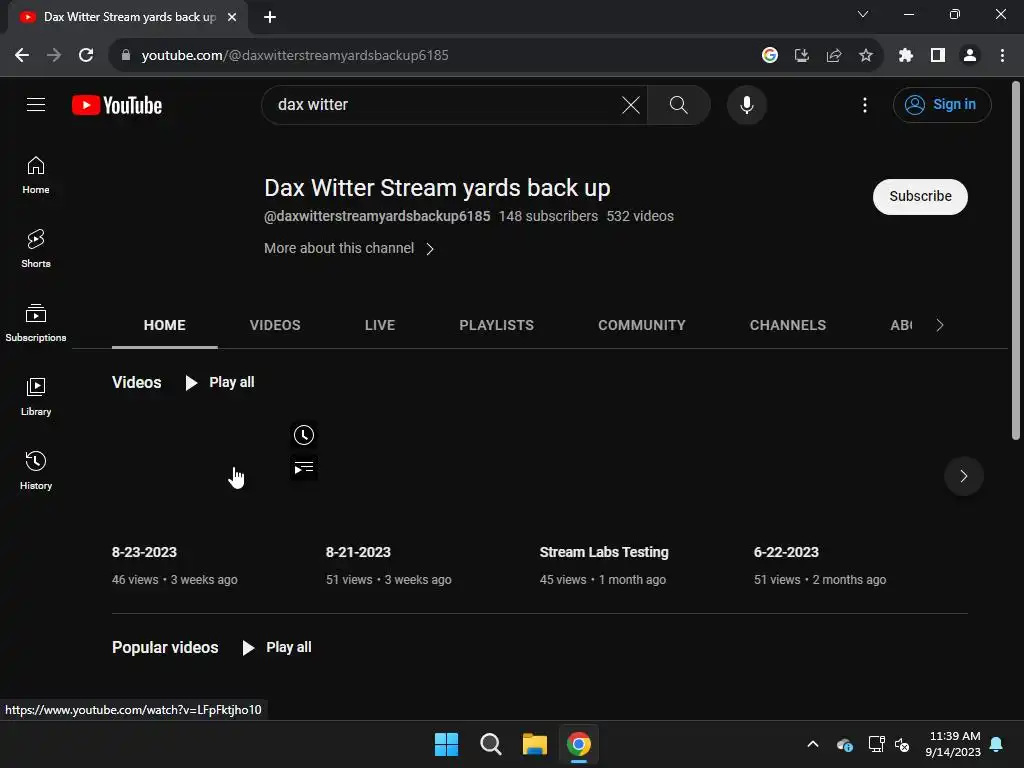
Task: Switch to the LIVE tab
Action: (x=379, y=325)
